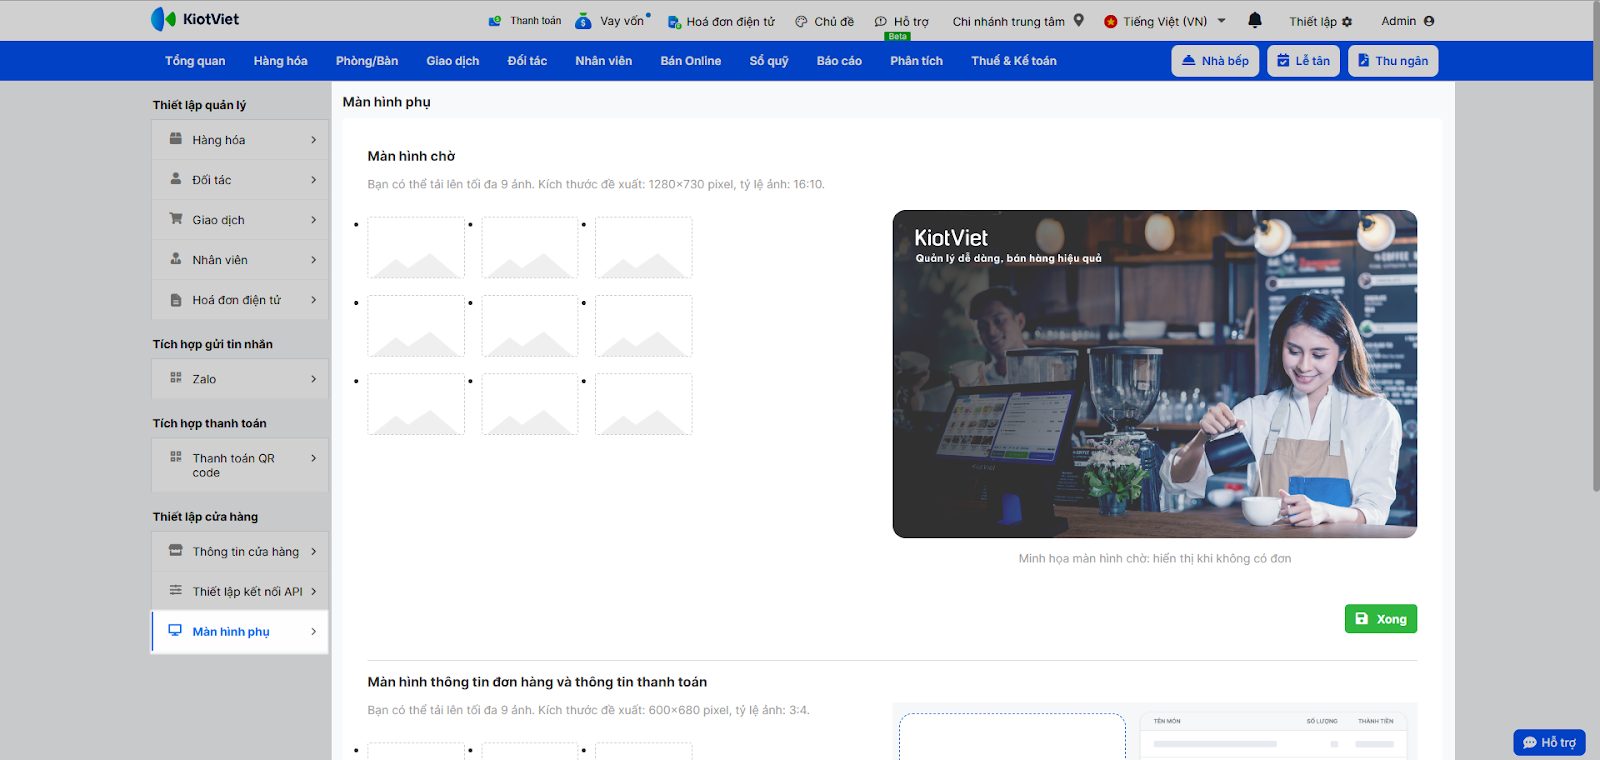Open the Phòng/Bàn menu

[367, 61]
